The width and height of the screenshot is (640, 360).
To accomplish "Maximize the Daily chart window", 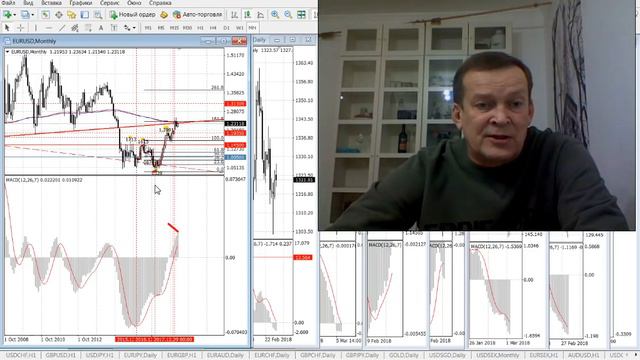I will click(x=292, y=40).
